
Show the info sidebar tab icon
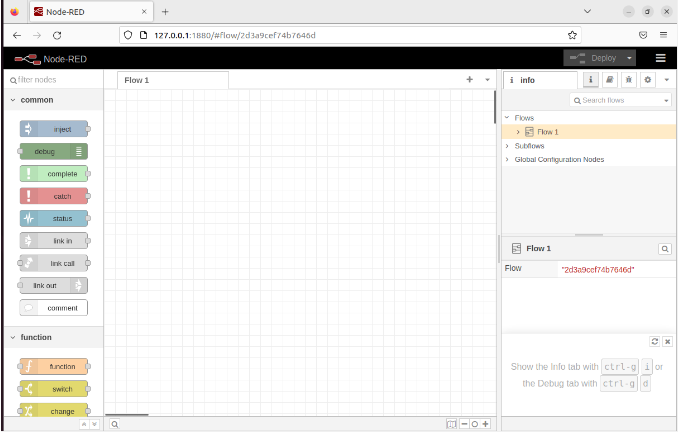click(591, 80)
